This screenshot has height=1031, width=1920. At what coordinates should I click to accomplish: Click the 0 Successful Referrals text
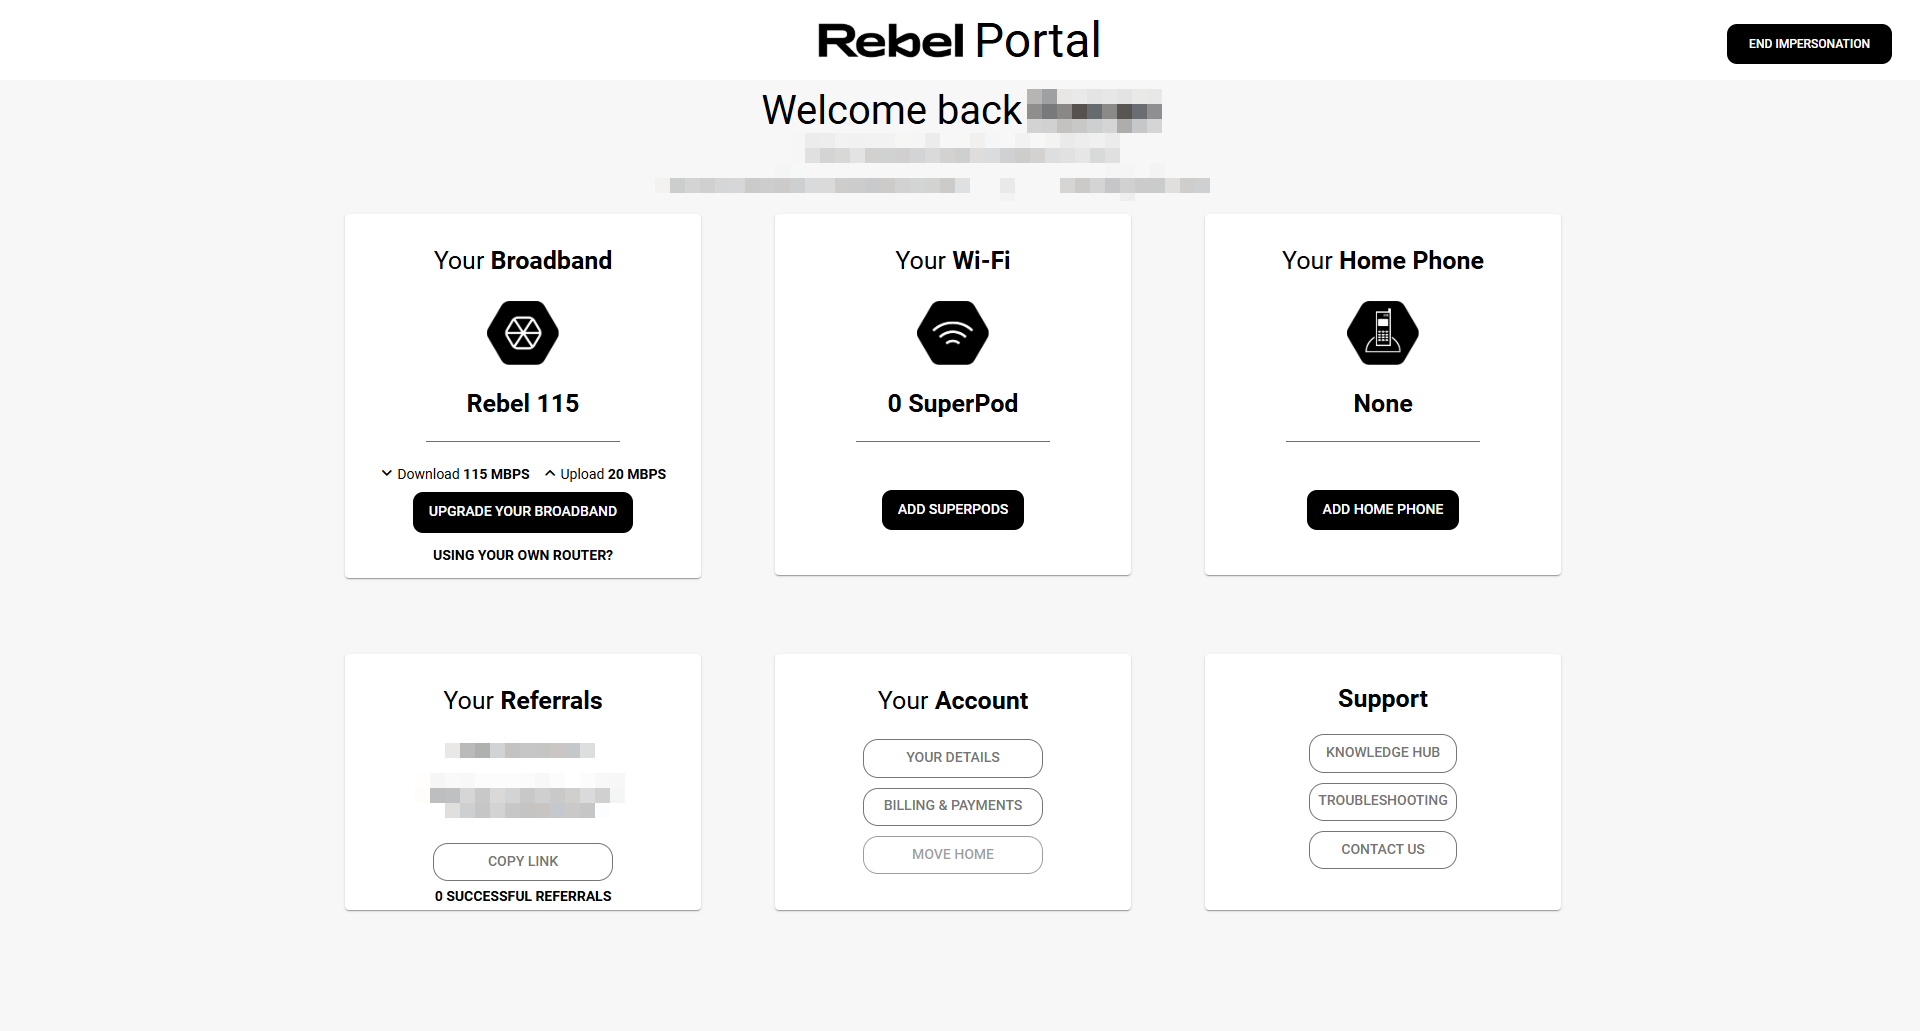click(523, 896)
